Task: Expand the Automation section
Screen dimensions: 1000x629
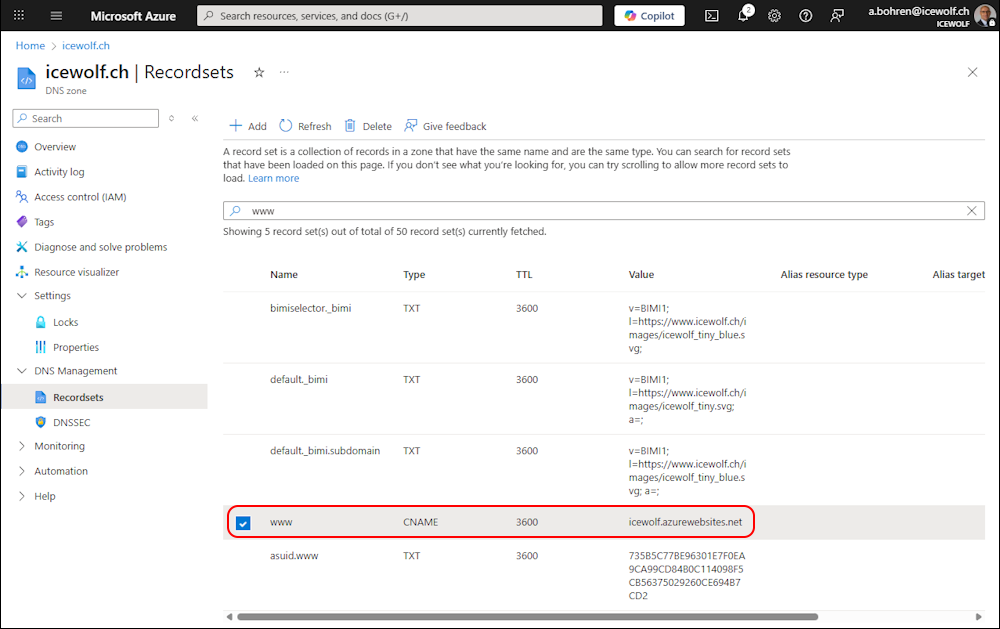Action: point(22,471)
